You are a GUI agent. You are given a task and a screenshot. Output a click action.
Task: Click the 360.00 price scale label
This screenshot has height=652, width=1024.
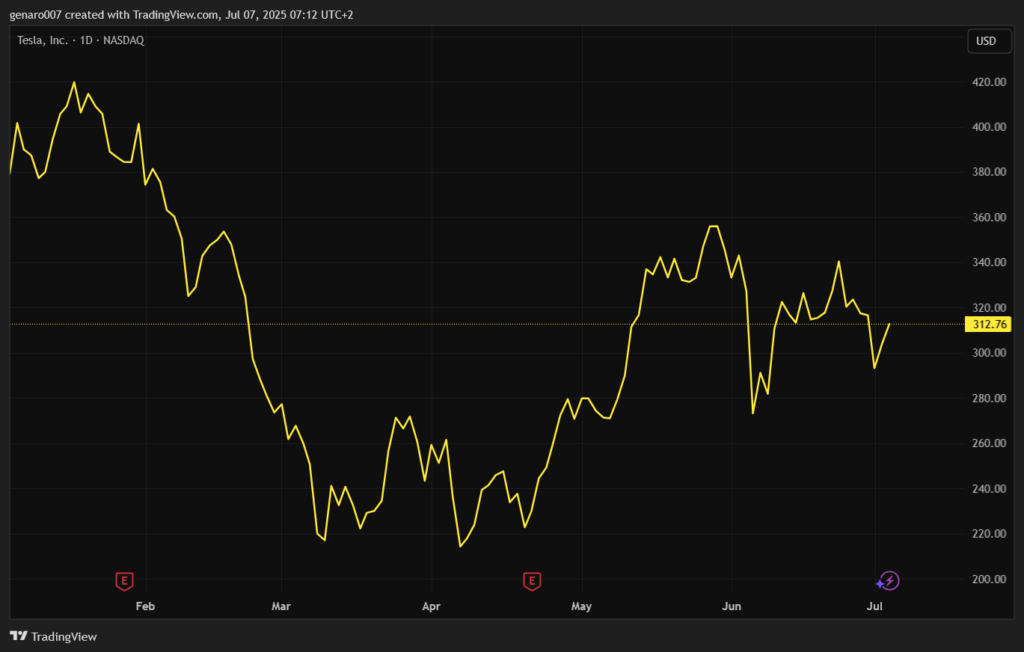pos(988,217)
